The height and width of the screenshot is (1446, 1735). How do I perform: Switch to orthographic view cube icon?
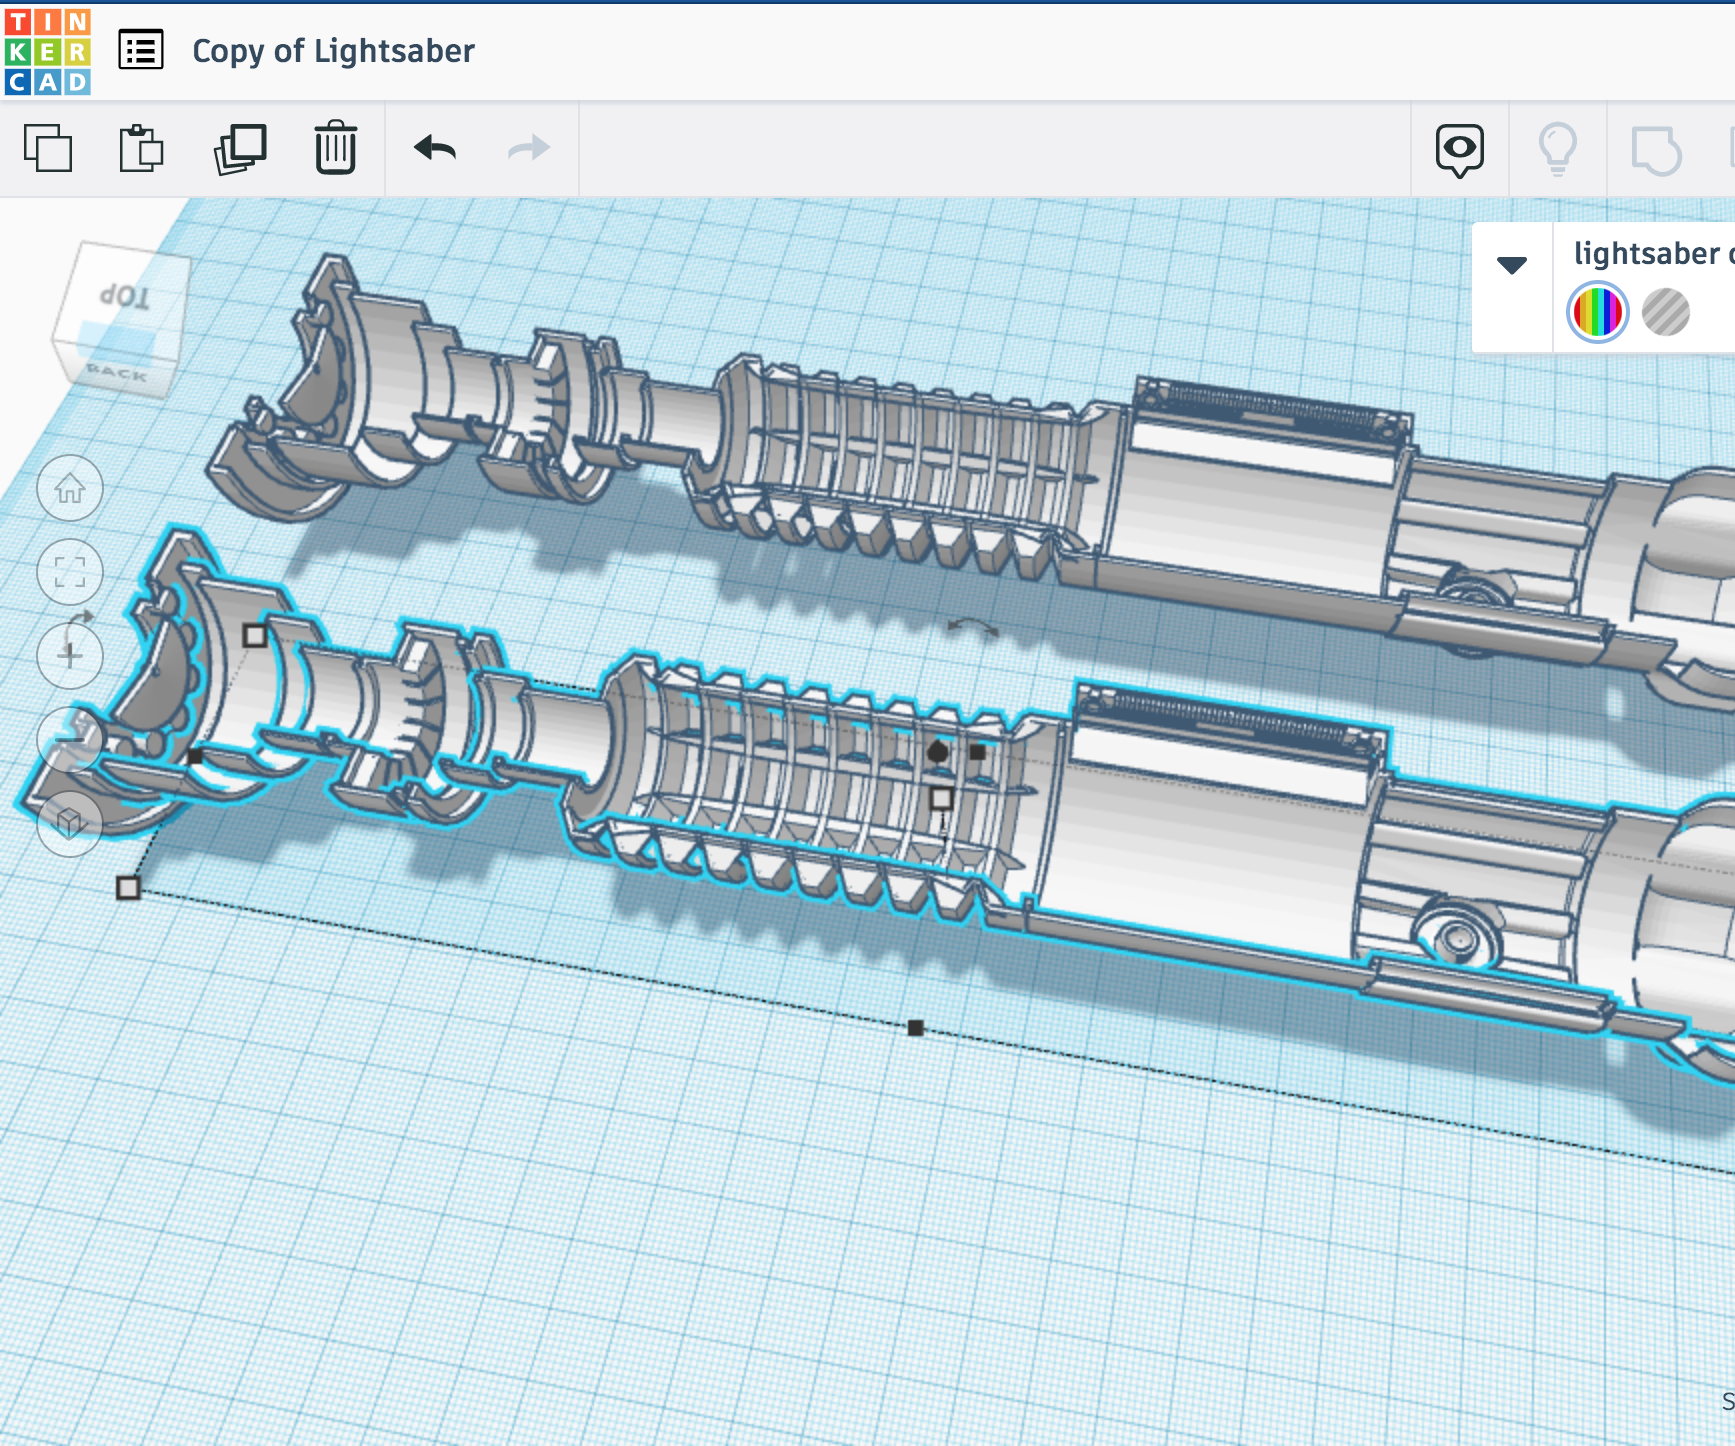click(70, 823)
